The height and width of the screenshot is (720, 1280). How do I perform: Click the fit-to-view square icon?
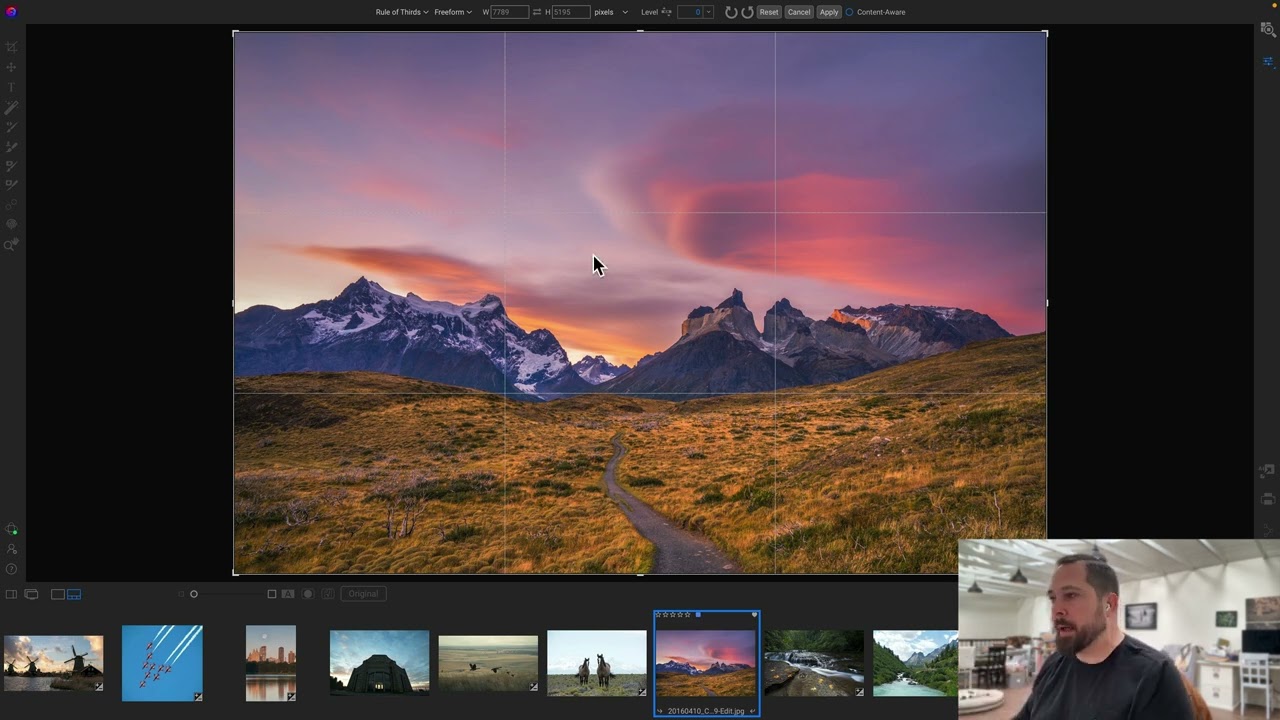coord(271,594)
